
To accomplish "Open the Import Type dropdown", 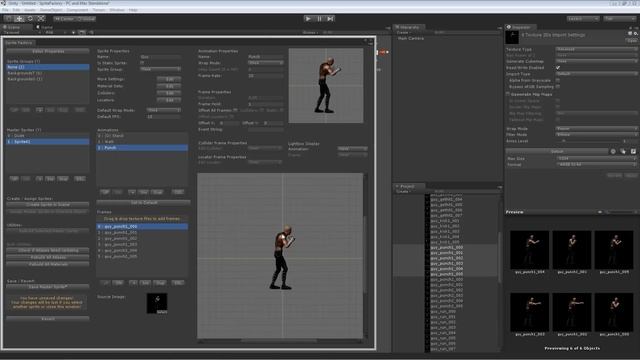I will [596, 74].
